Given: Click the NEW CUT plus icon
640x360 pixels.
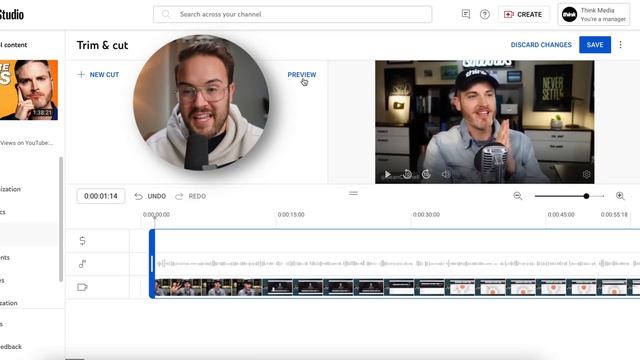Looking at the screenshot, I should pos(81,74).
